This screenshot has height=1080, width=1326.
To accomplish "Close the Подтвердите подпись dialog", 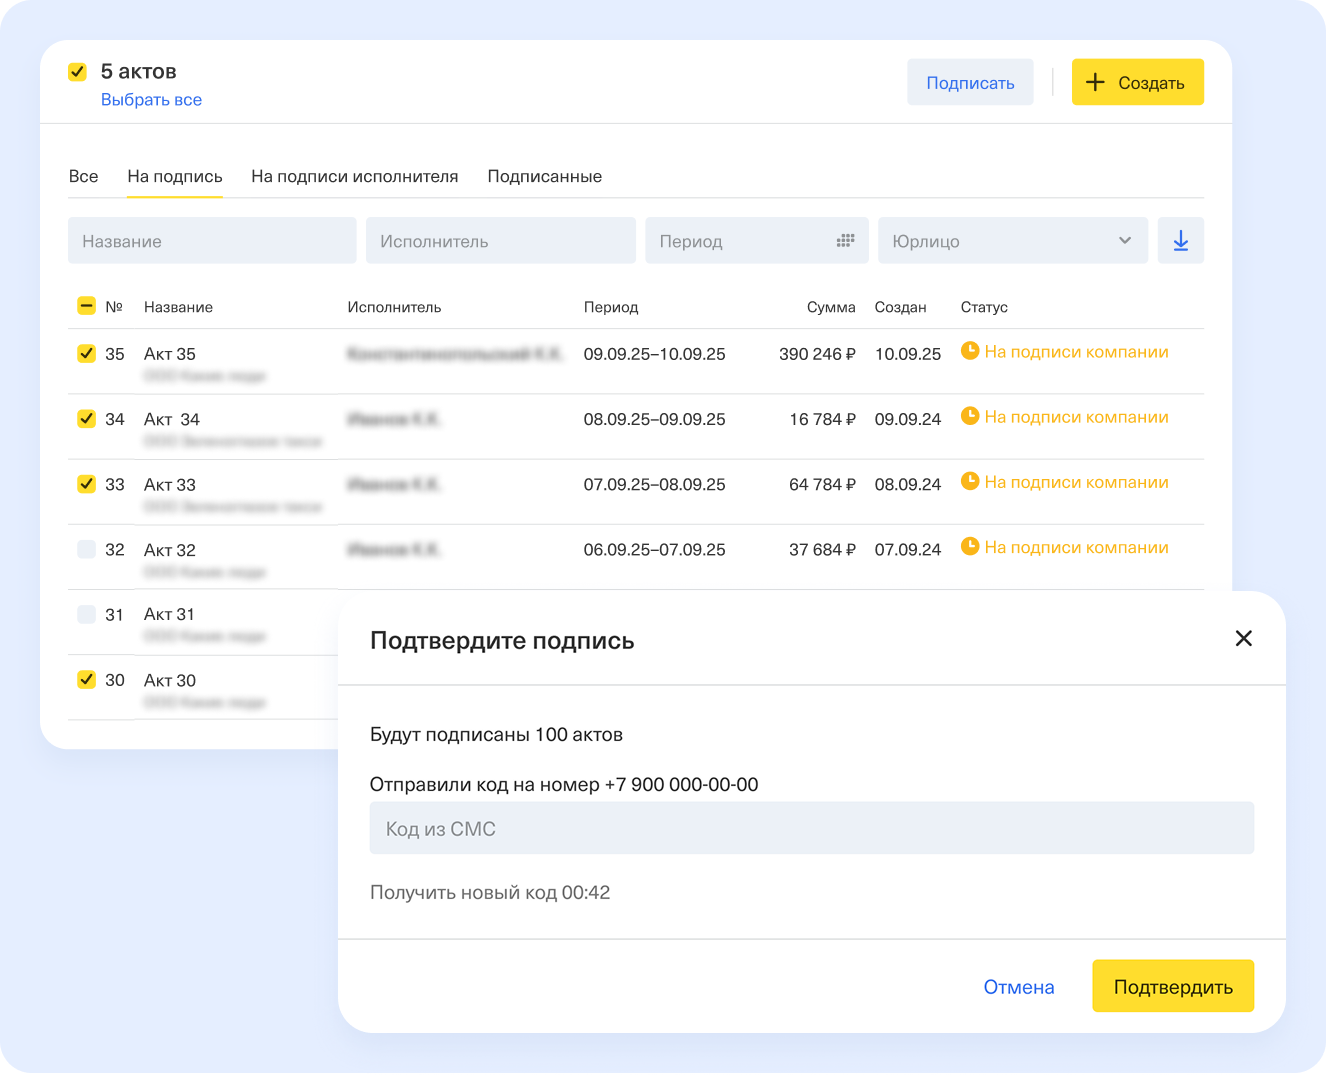I will [1243, 638].
